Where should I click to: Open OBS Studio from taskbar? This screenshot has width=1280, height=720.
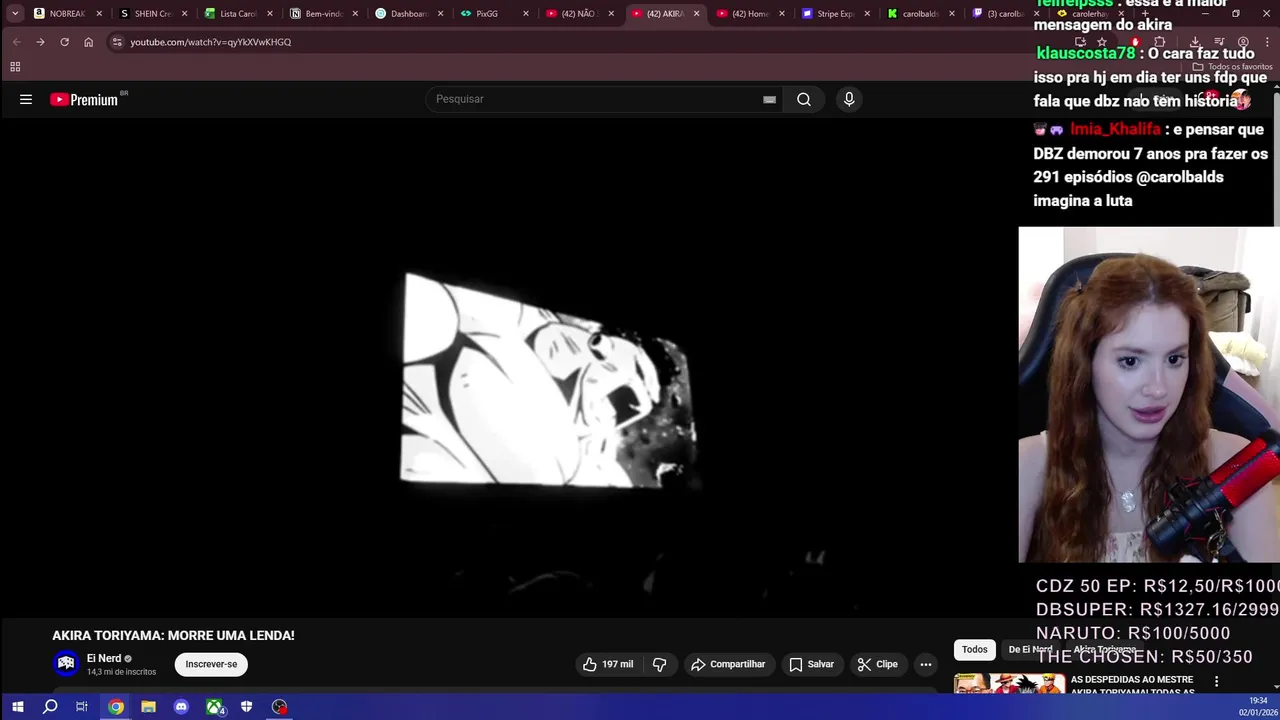(280, 707)
